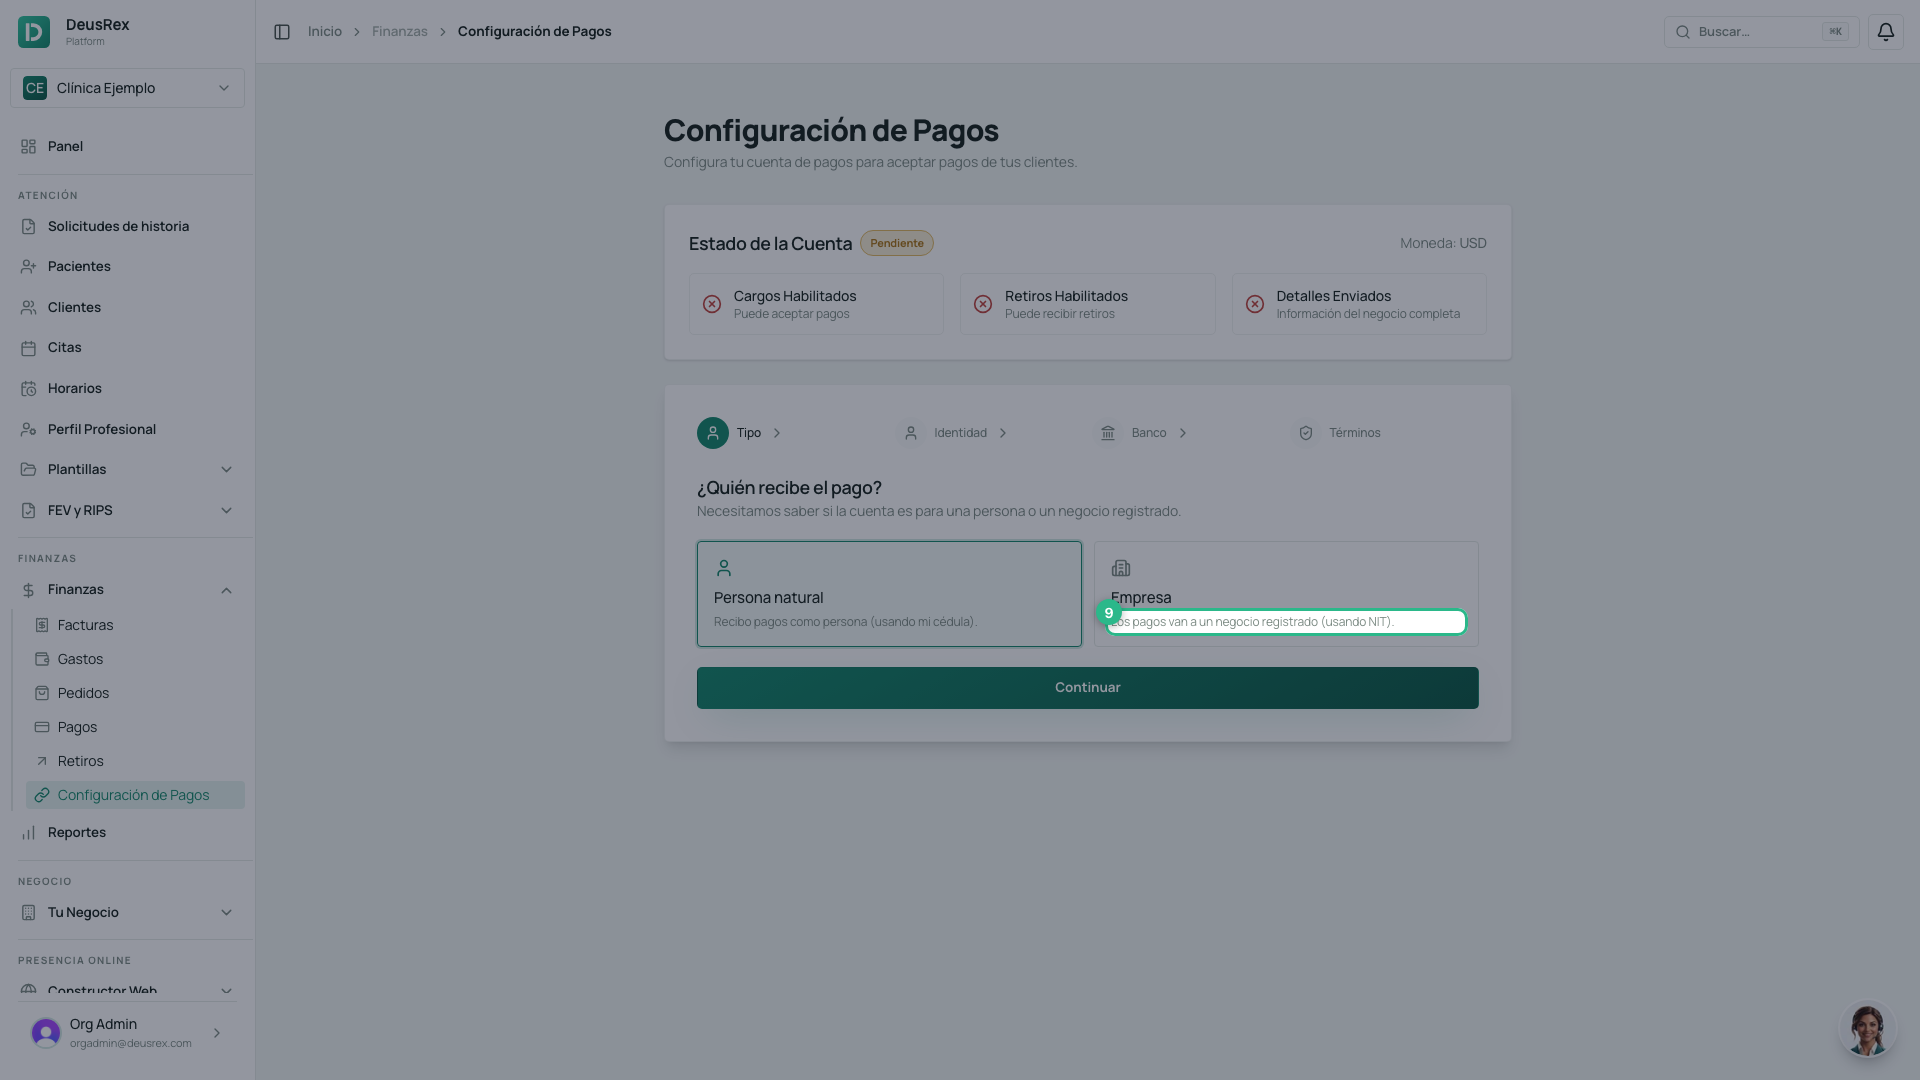The image size is (1920, 1080).
Task: Select the Persona natural option card
Action: click(x=889, y=594)
